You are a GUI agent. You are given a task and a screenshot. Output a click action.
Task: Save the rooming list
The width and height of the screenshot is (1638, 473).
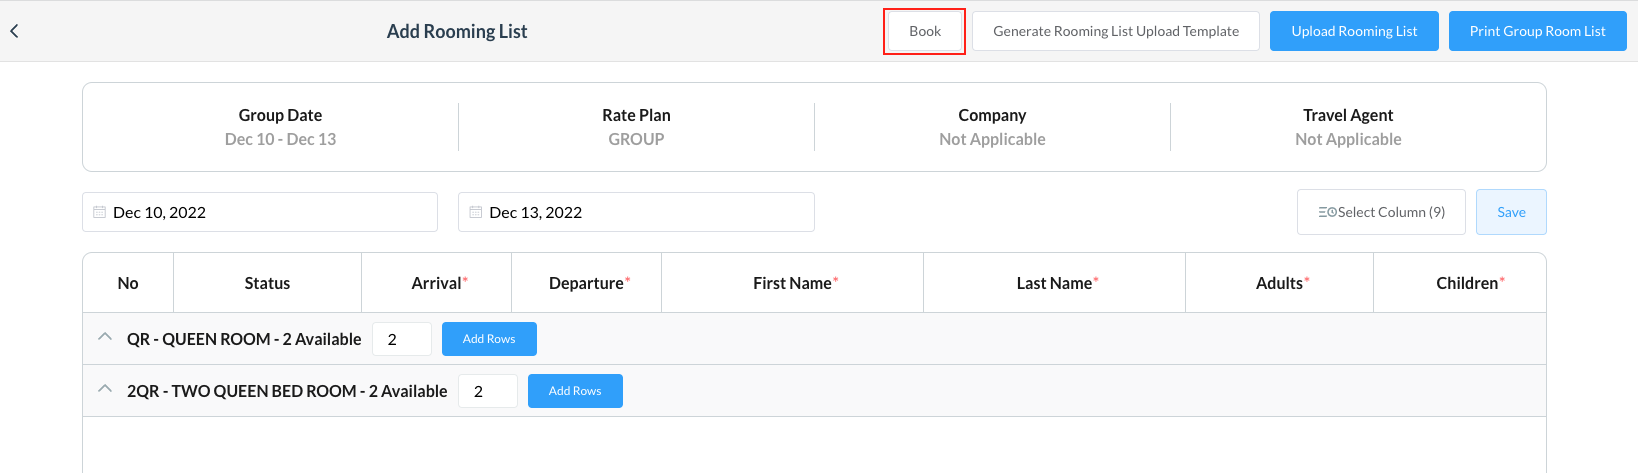1510,212
